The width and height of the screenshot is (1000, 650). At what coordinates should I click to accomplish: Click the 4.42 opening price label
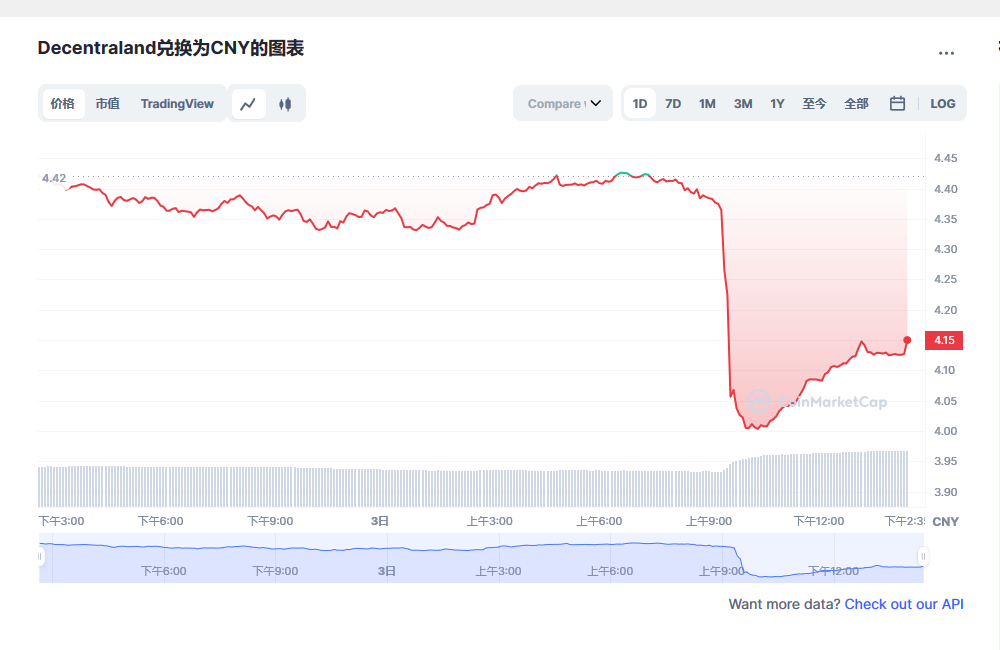point(54,178)
